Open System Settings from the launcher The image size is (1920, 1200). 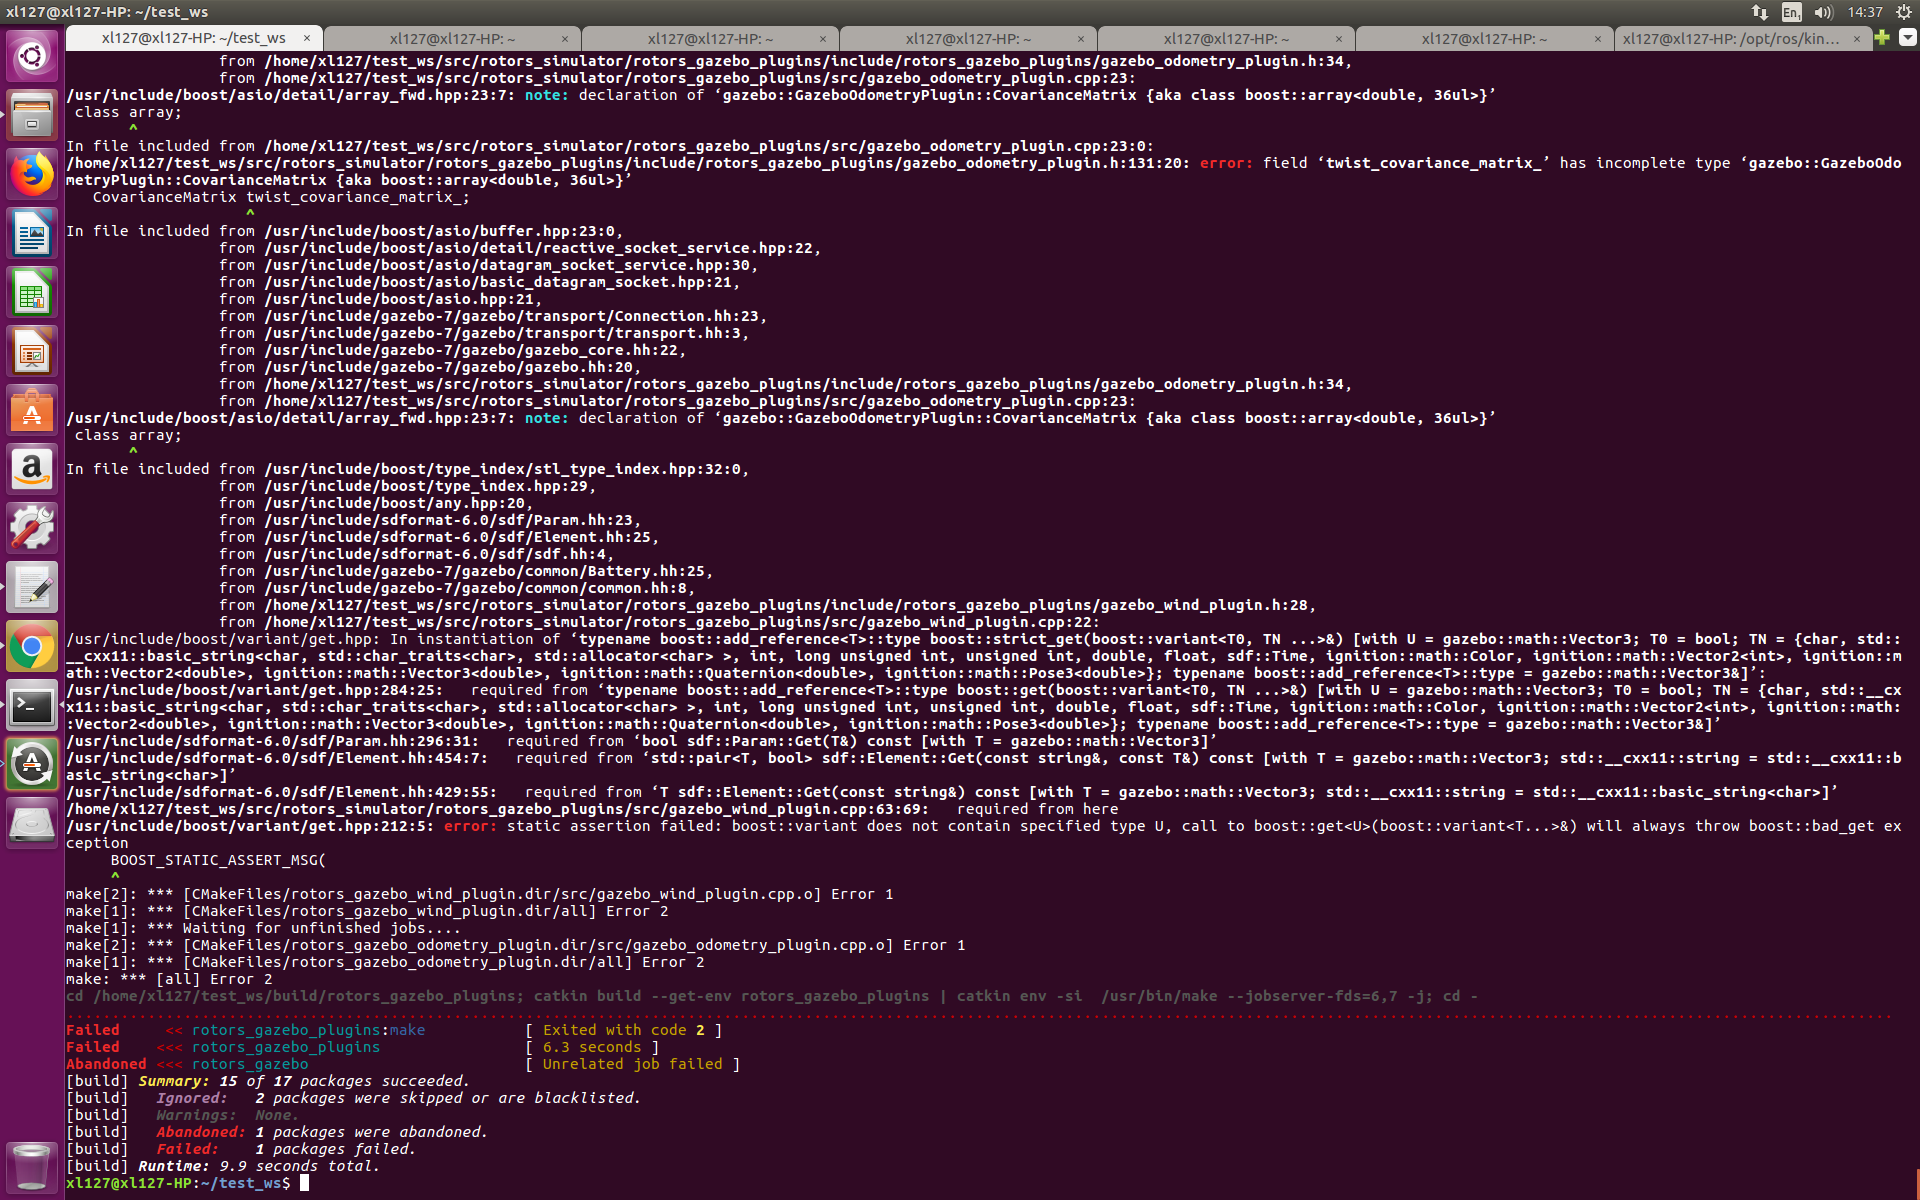coord(32,527)
